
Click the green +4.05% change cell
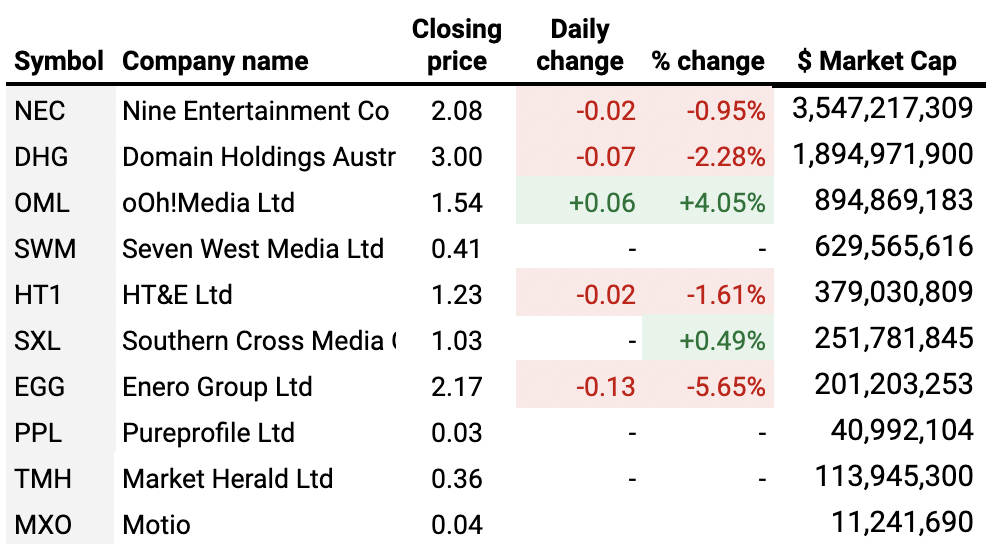click(722, 203)
